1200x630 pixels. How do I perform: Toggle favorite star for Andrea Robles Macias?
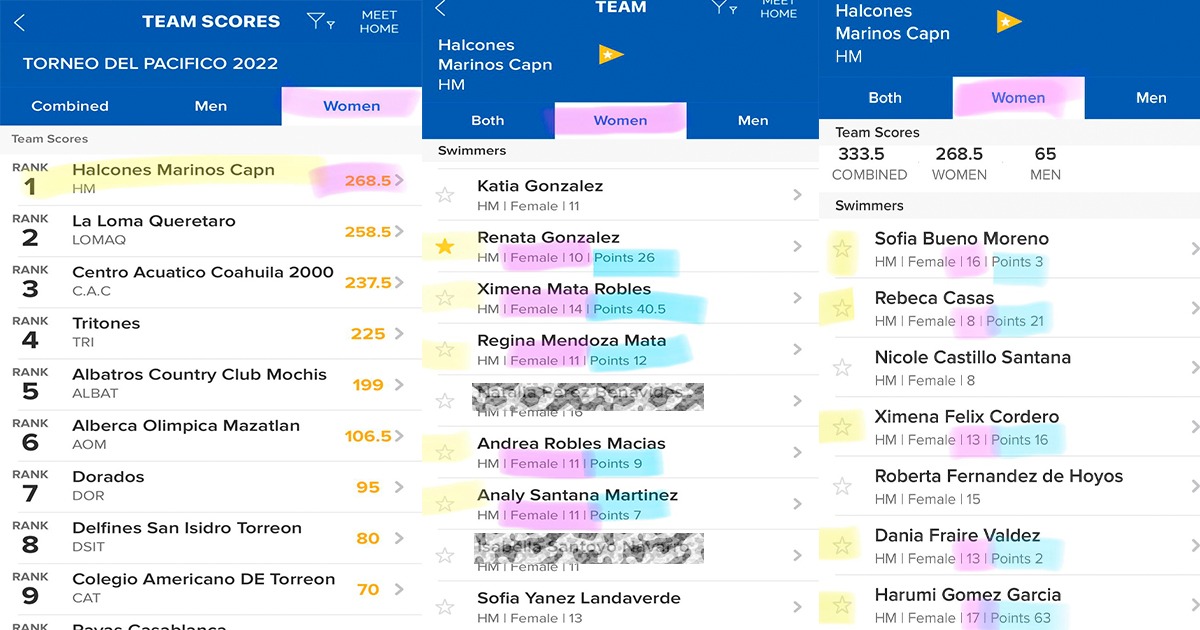coord(445,452)
